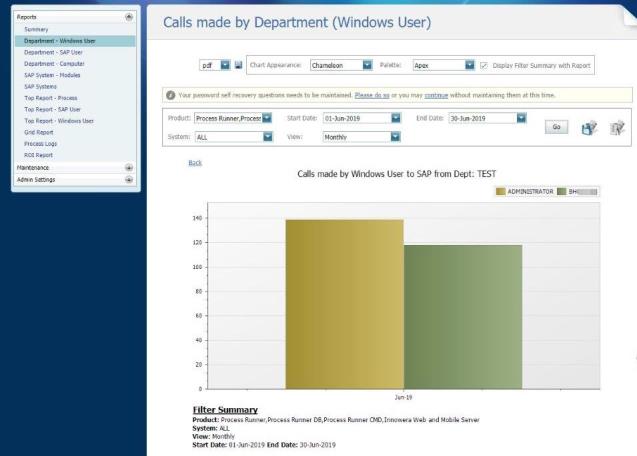Open the End Date picker dropdown
This screenshot has width=637, height=456.
point(521,118)
